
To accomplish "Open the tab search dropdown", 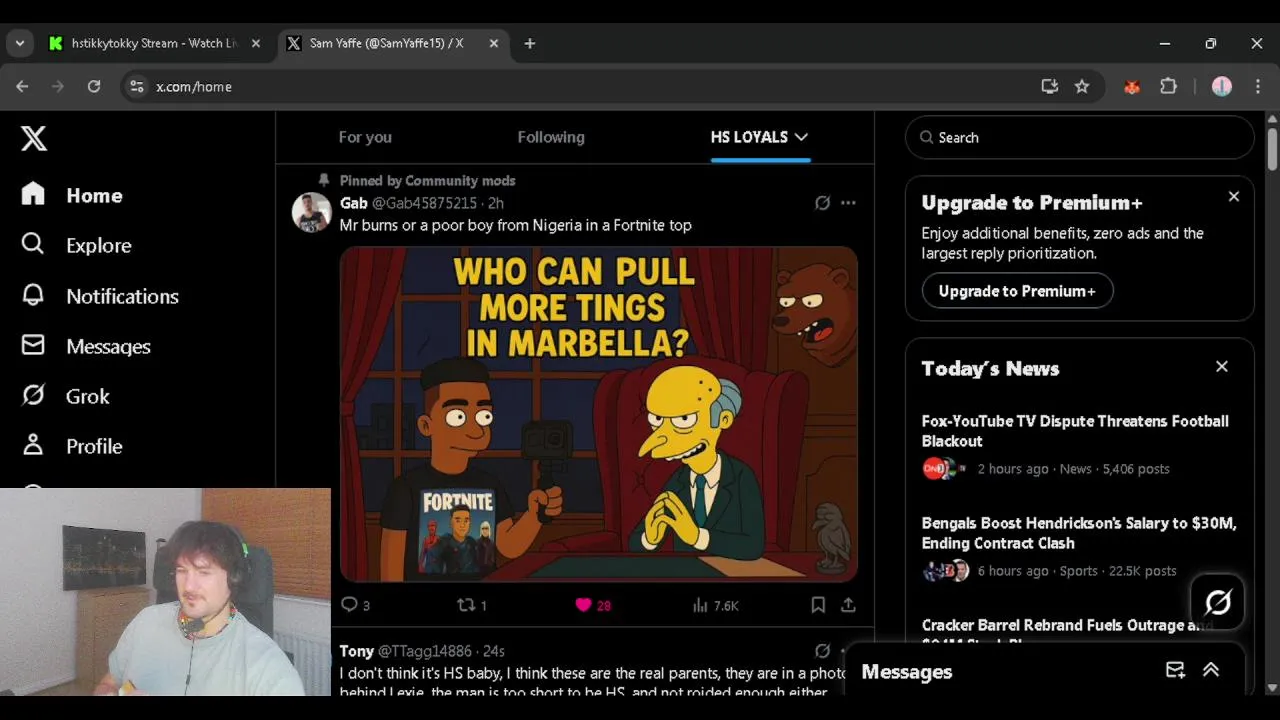I will [x=20, y=43].
